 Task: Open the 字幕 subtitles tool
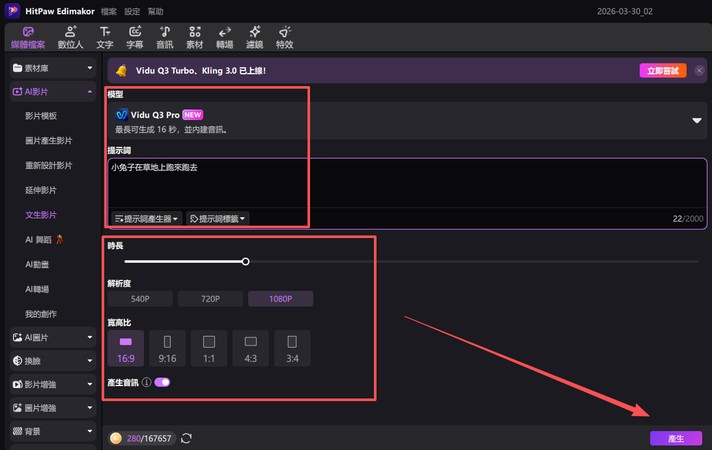(135, 38)
